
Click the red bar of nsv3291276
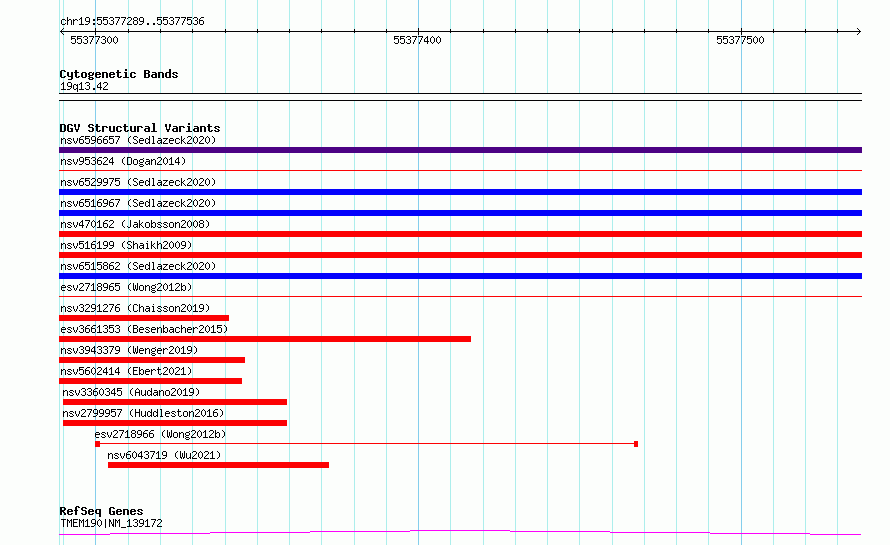(x=144, y=318)
